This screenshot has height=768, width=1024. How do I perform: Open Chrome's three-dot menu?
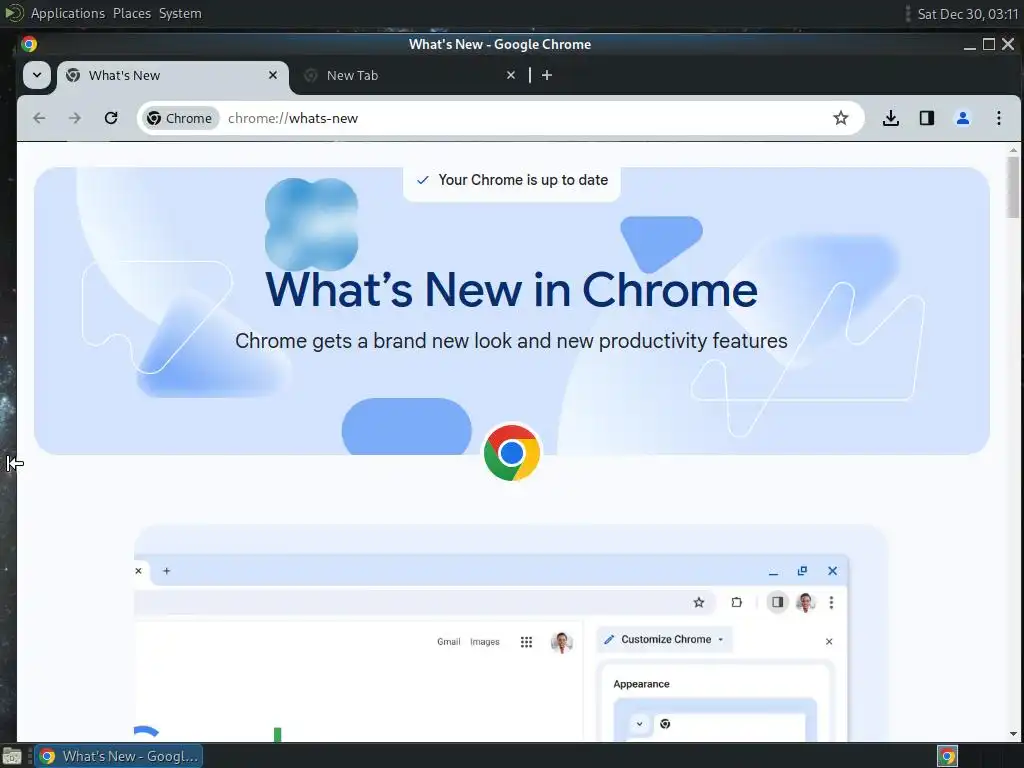pyautogui.click(x=999, y=118)
